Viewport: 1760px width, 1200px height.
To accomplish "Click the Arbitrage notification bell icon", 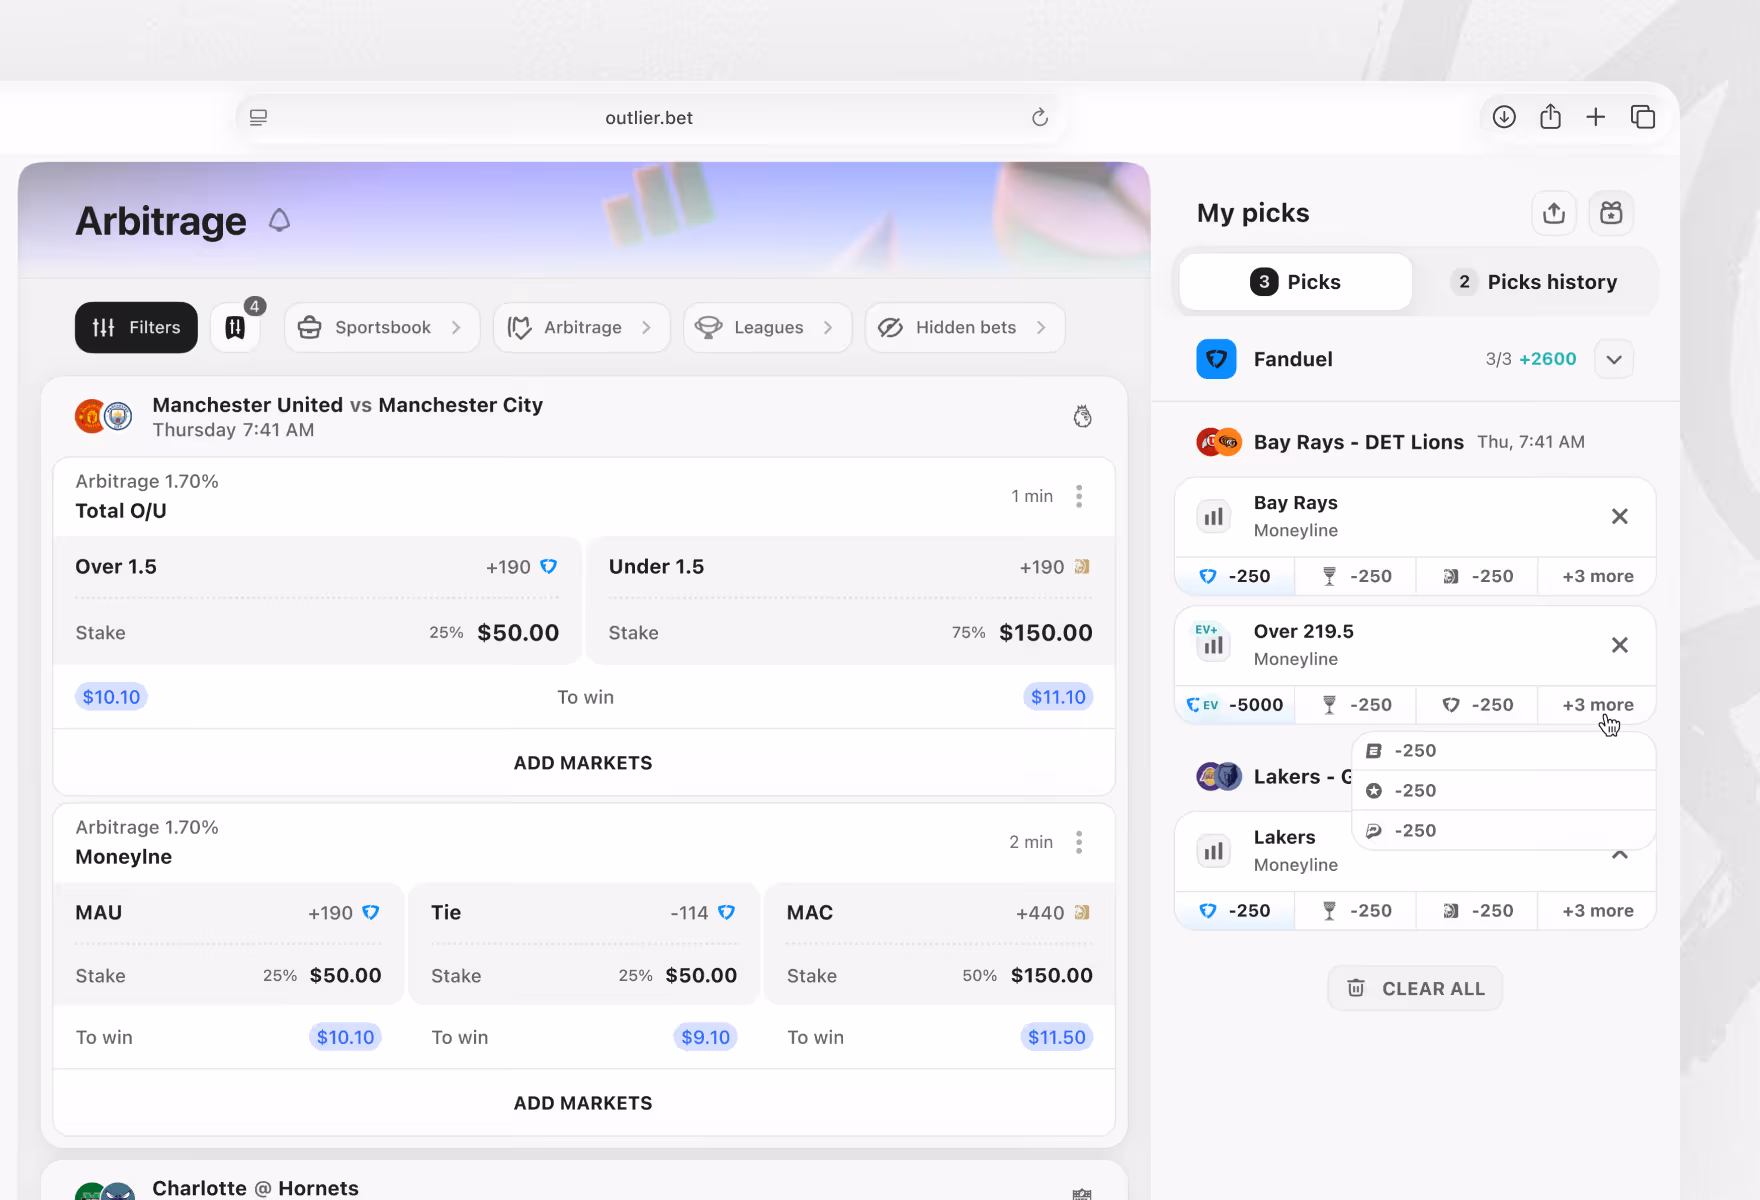I will (280, 220).
